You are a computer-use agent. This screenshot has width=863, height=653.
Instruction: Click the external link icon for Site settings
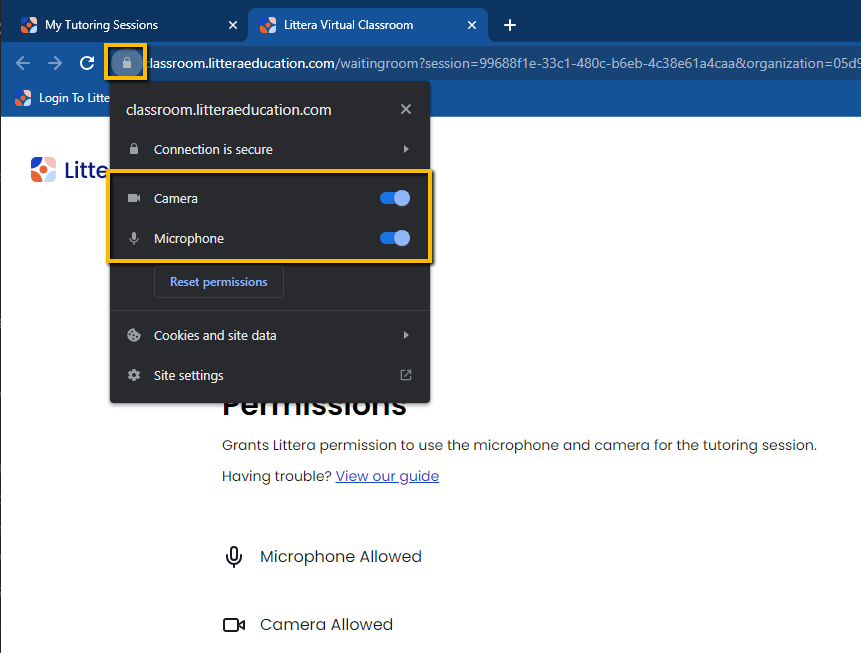[x=406, y=375]
